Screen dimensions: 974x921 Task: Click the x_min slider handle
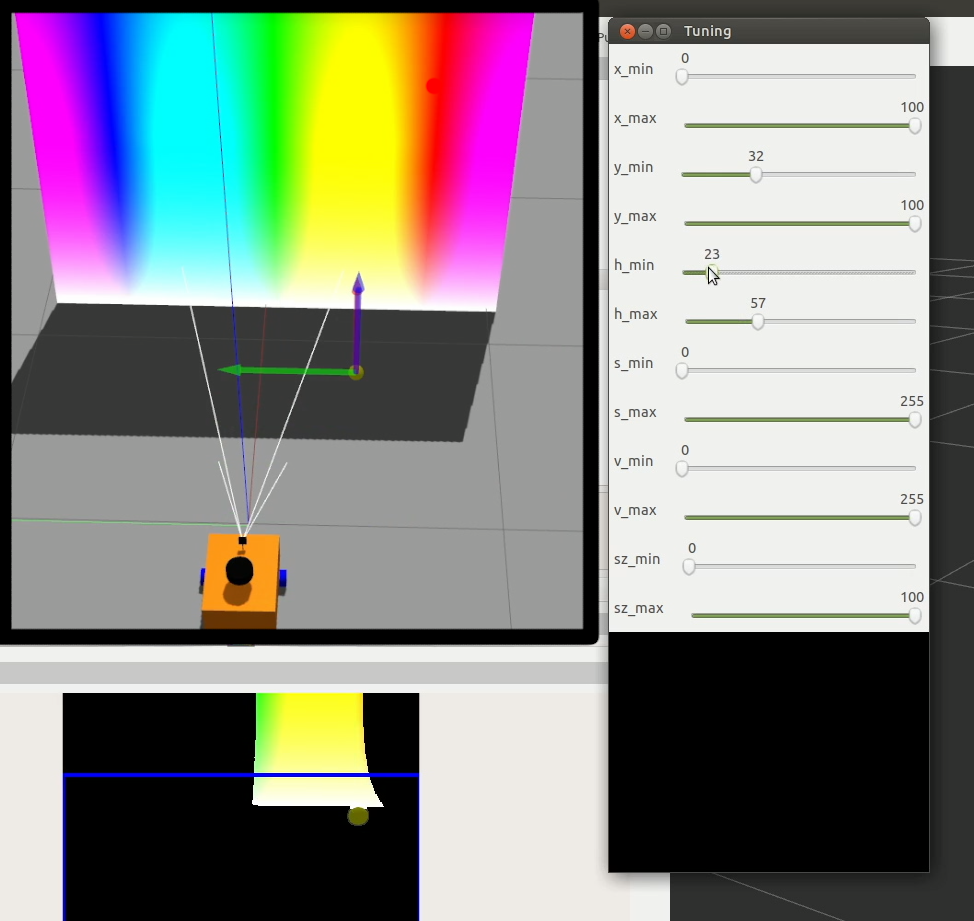(x=682, y=76)
